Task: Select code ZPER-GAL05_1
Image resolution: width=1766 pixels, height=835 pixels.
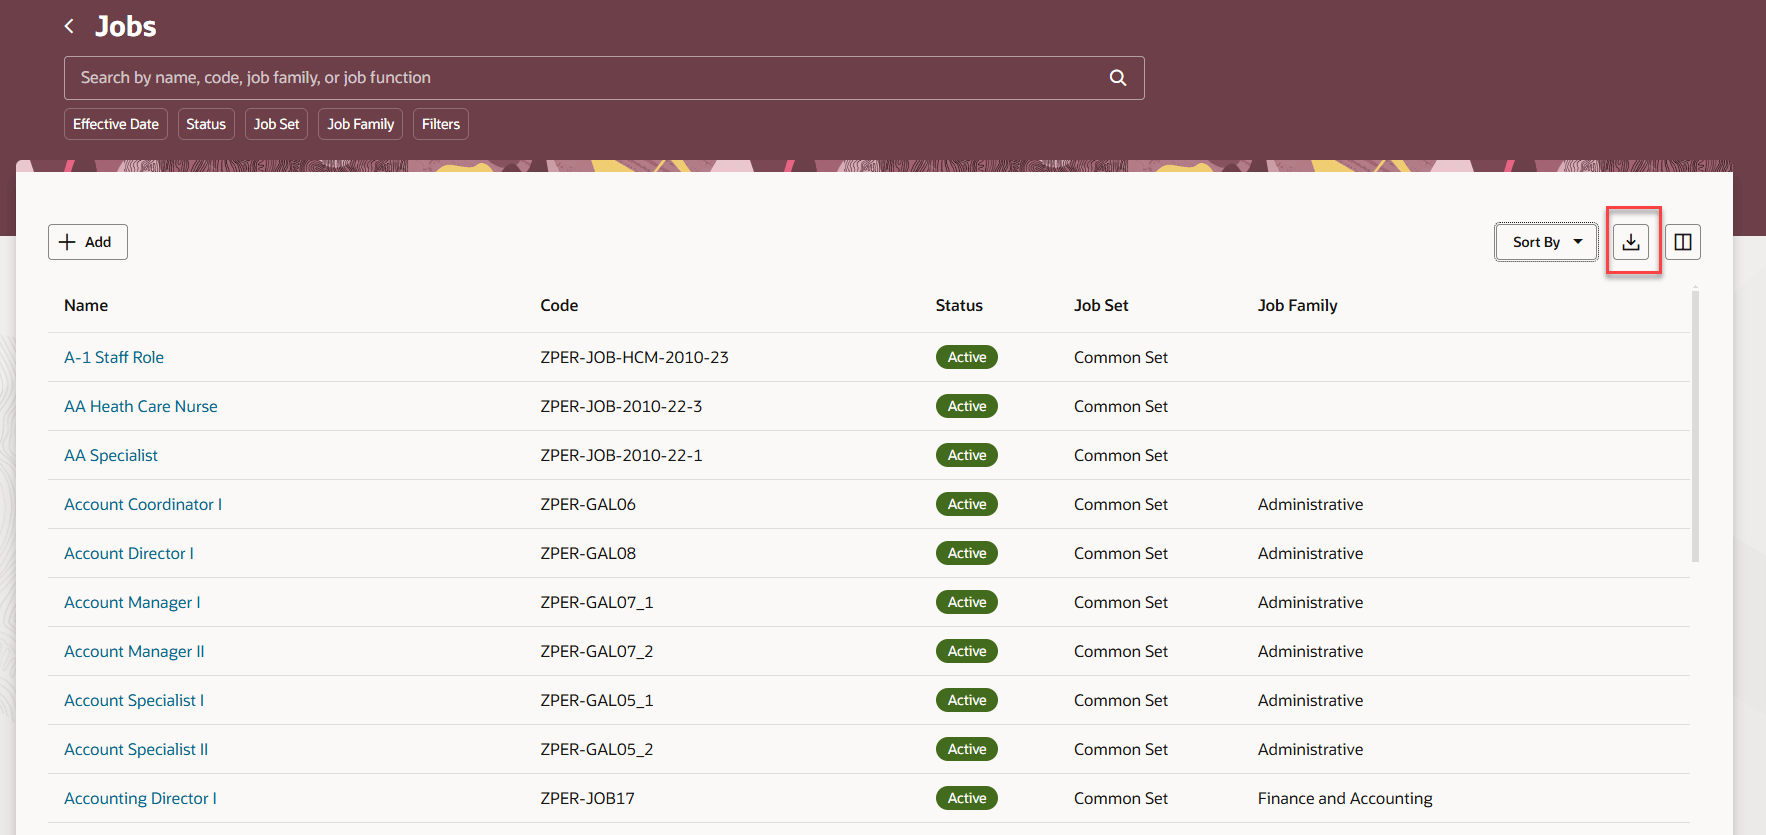Action: click(597, 700)
